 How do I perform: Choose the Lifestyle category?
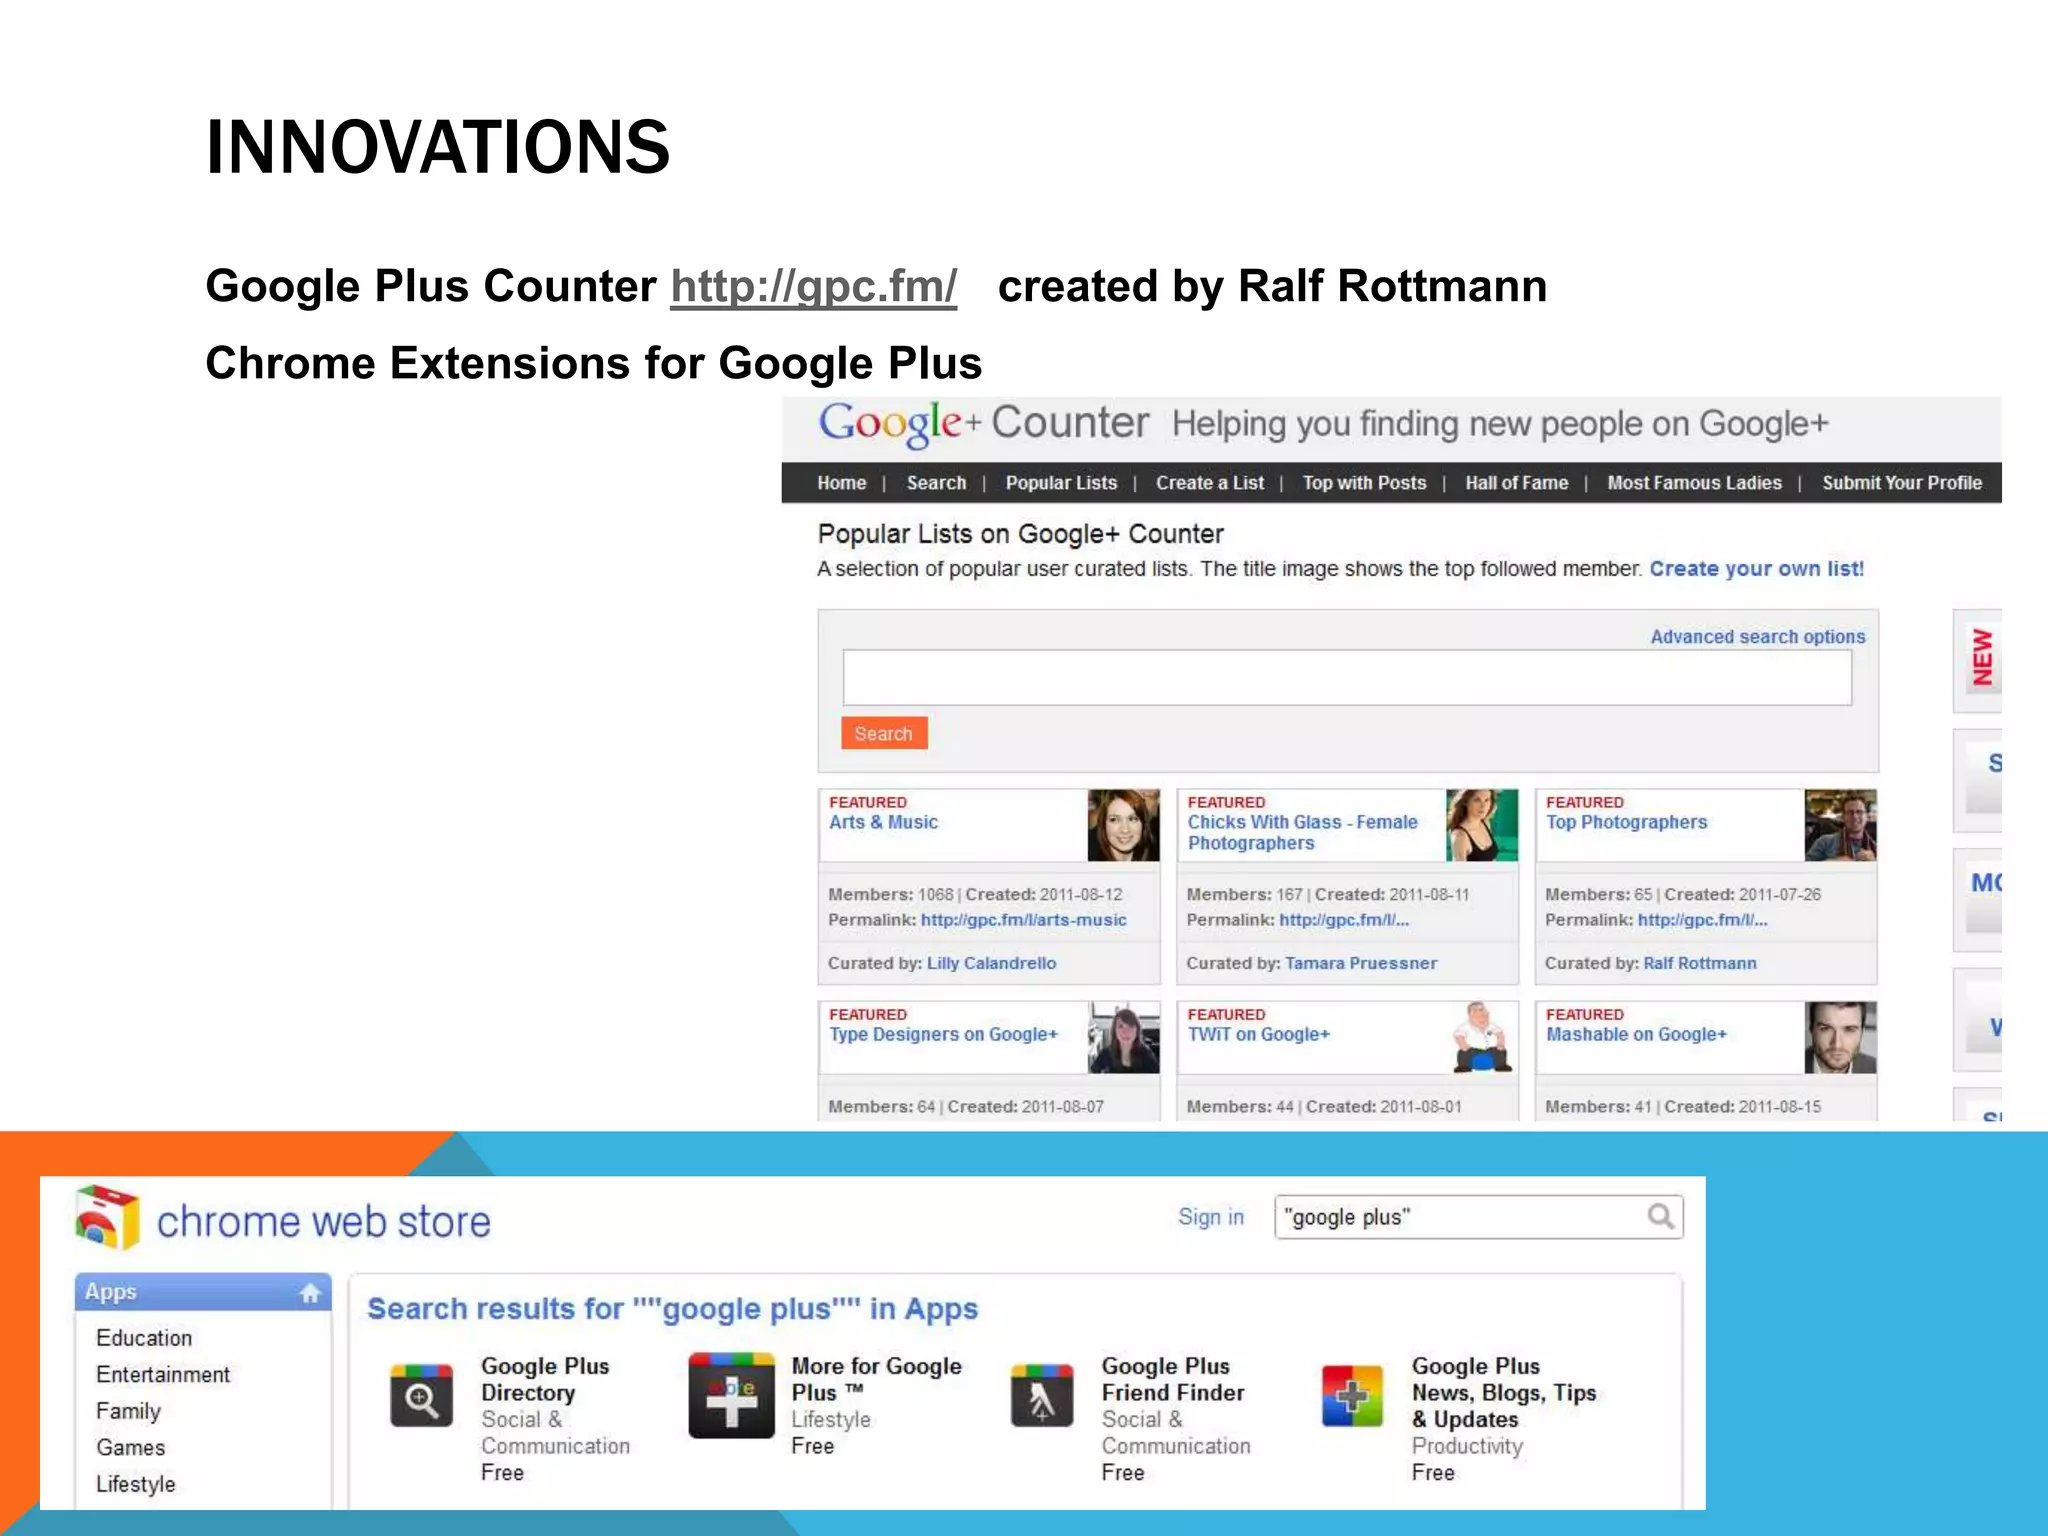coord(135,1484)
